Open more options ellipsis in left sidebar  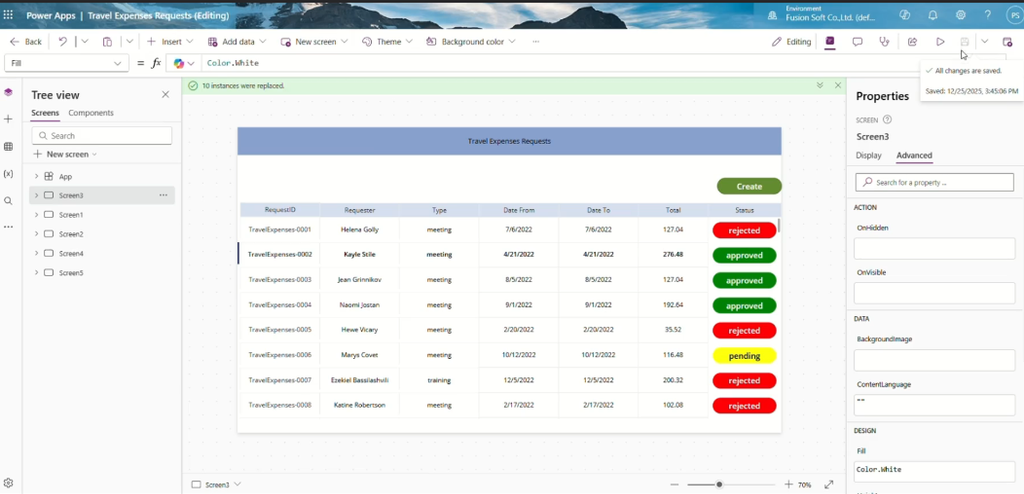click(x=8, y=226)
